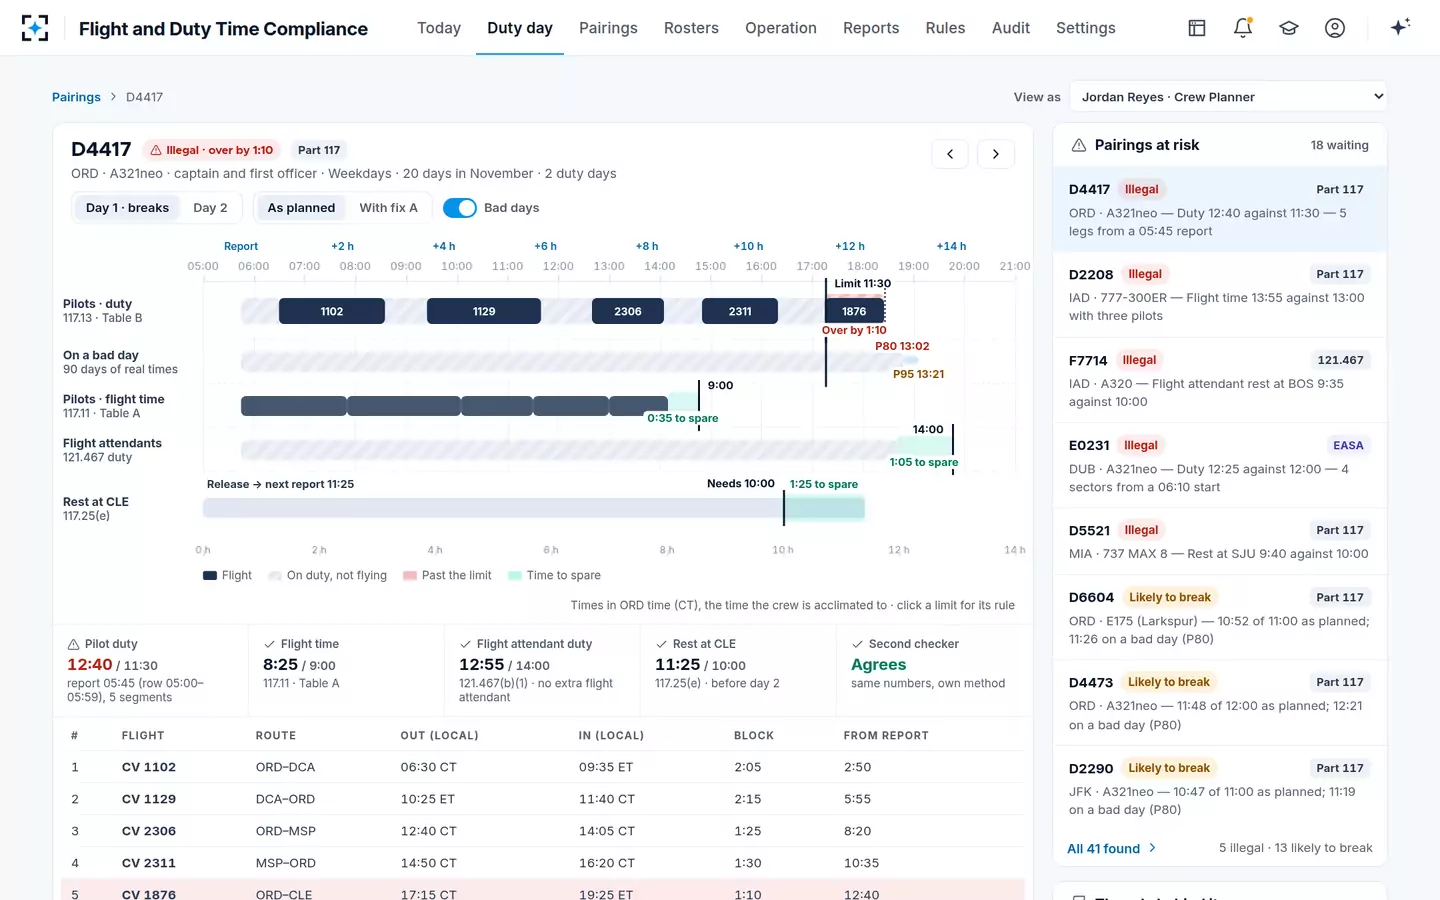Click the Illegal over by 1:10 badge

211,150
